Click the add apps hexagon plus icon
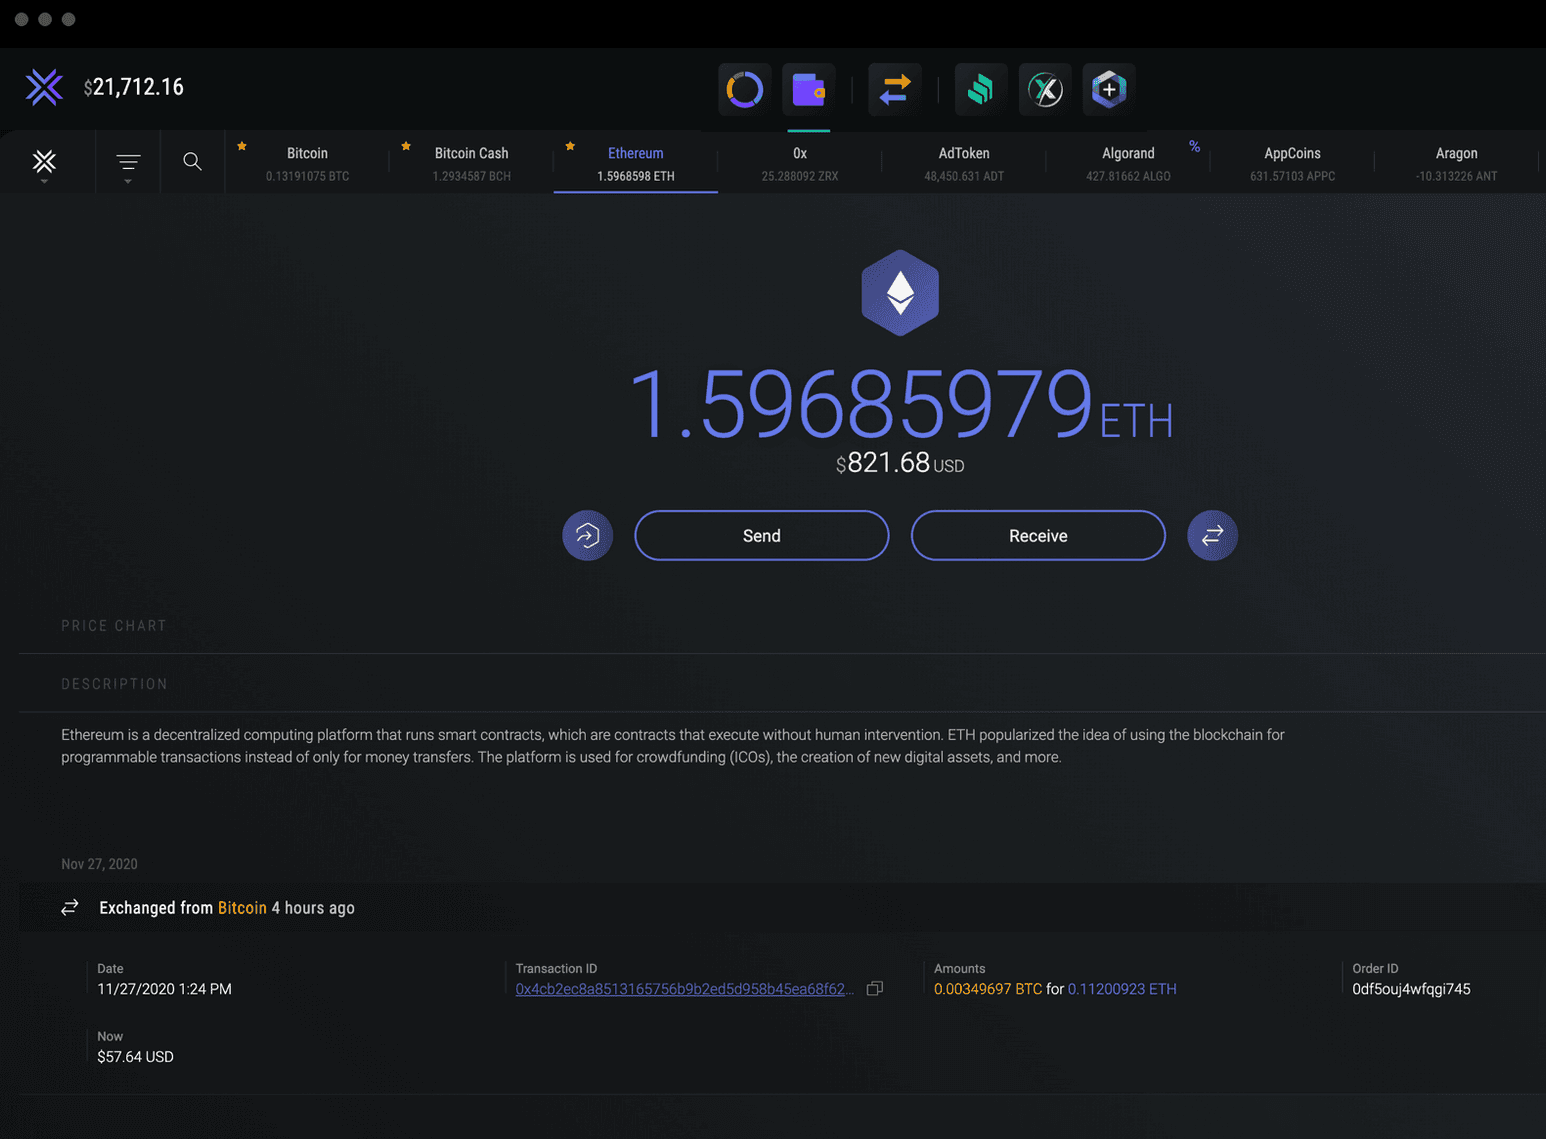Screen dimensions: 1546x1139 (1109, 90)
